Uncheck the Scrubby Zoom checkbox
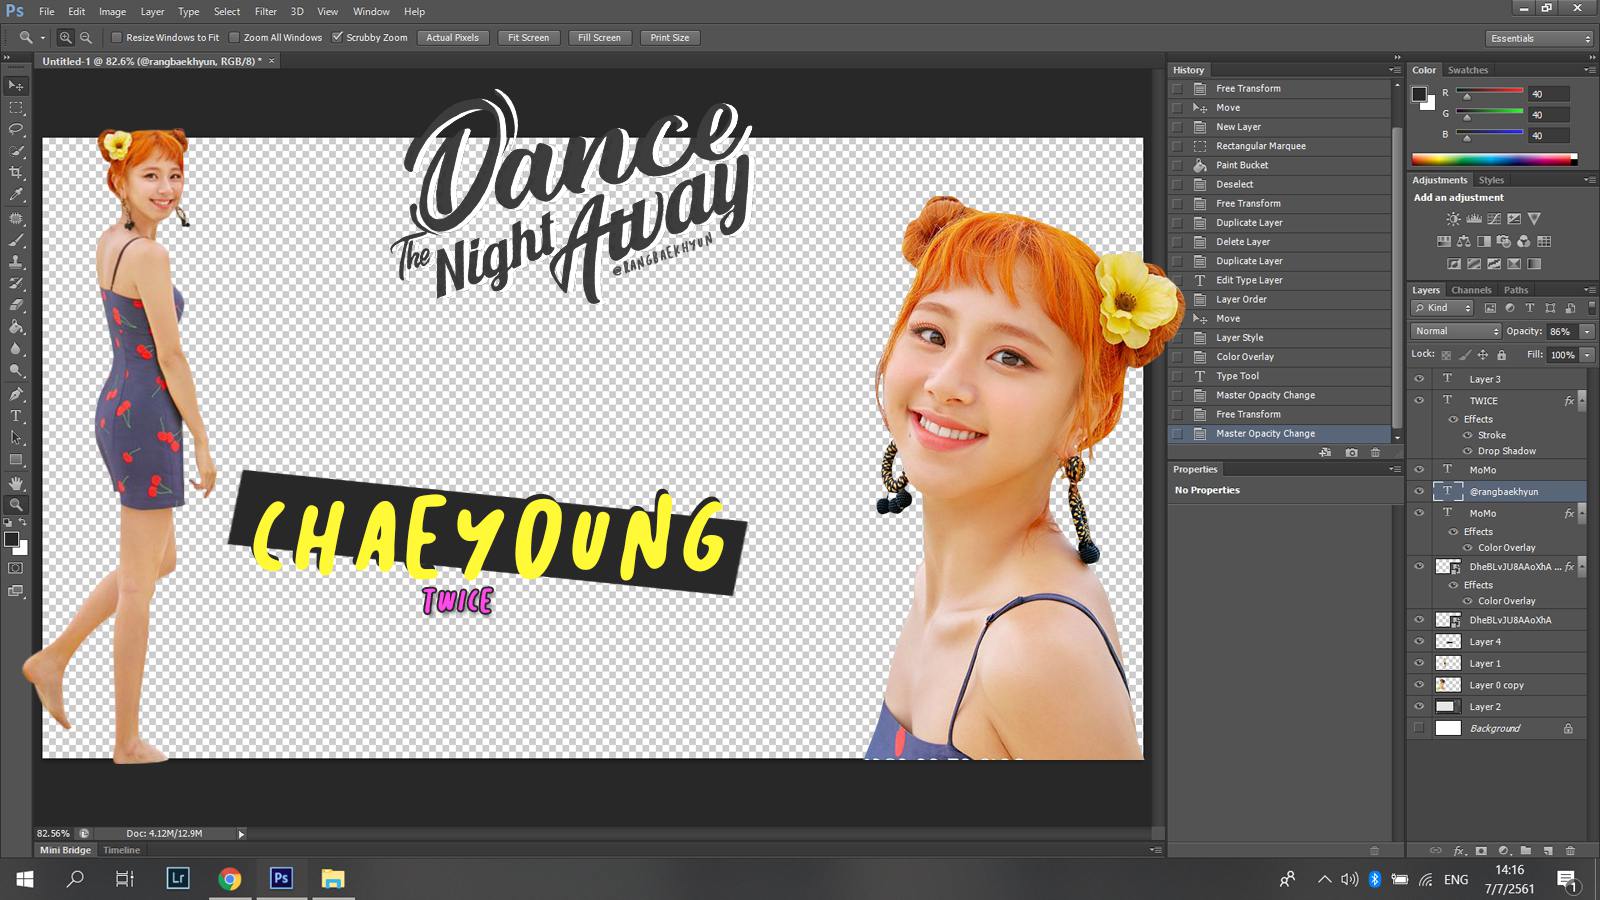Viewport: 1600px width, 900px height. [x=337, y=38]
